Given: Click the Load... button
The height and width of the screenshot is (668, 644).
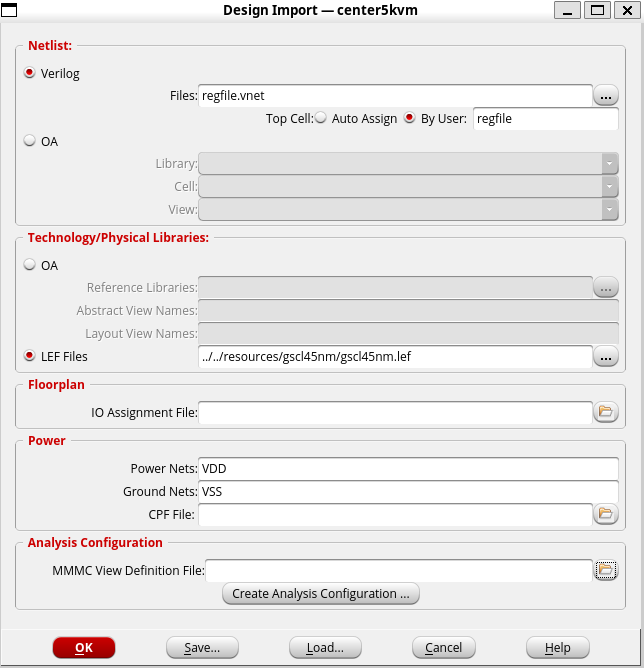Looking at the screenshot, I should pos(325,648).
